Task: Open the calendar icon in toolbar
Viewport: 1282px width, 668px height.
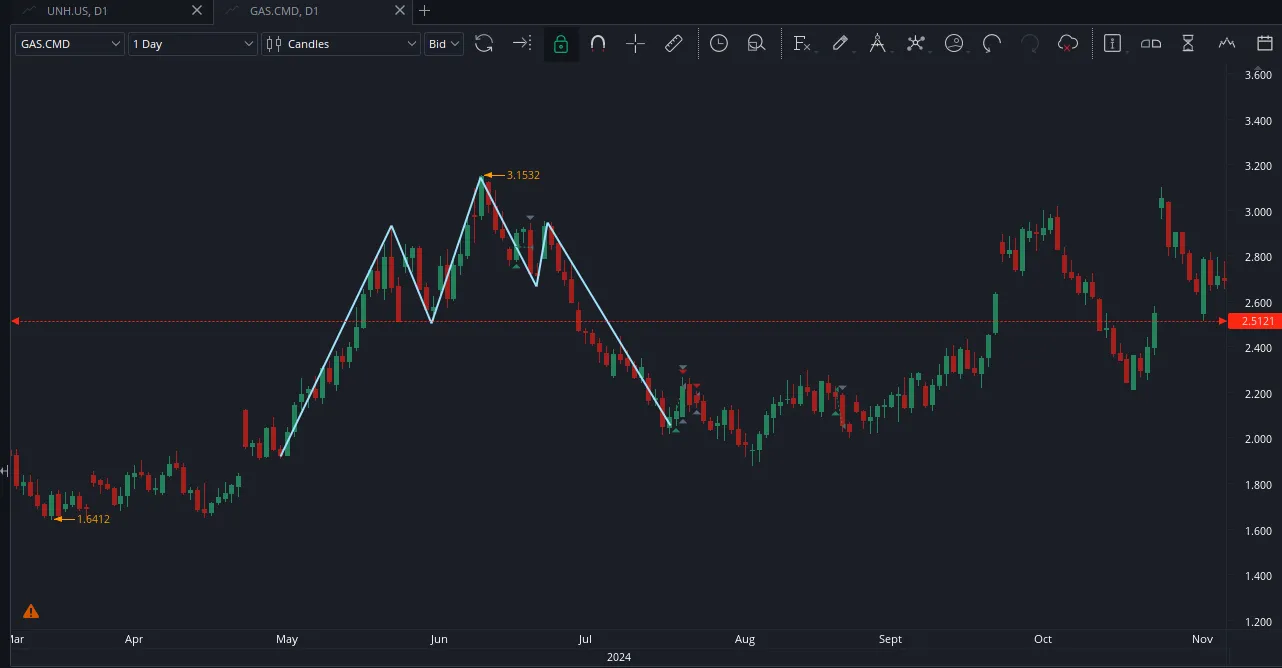Action: pyautogui.click(x=1264, y=43)
